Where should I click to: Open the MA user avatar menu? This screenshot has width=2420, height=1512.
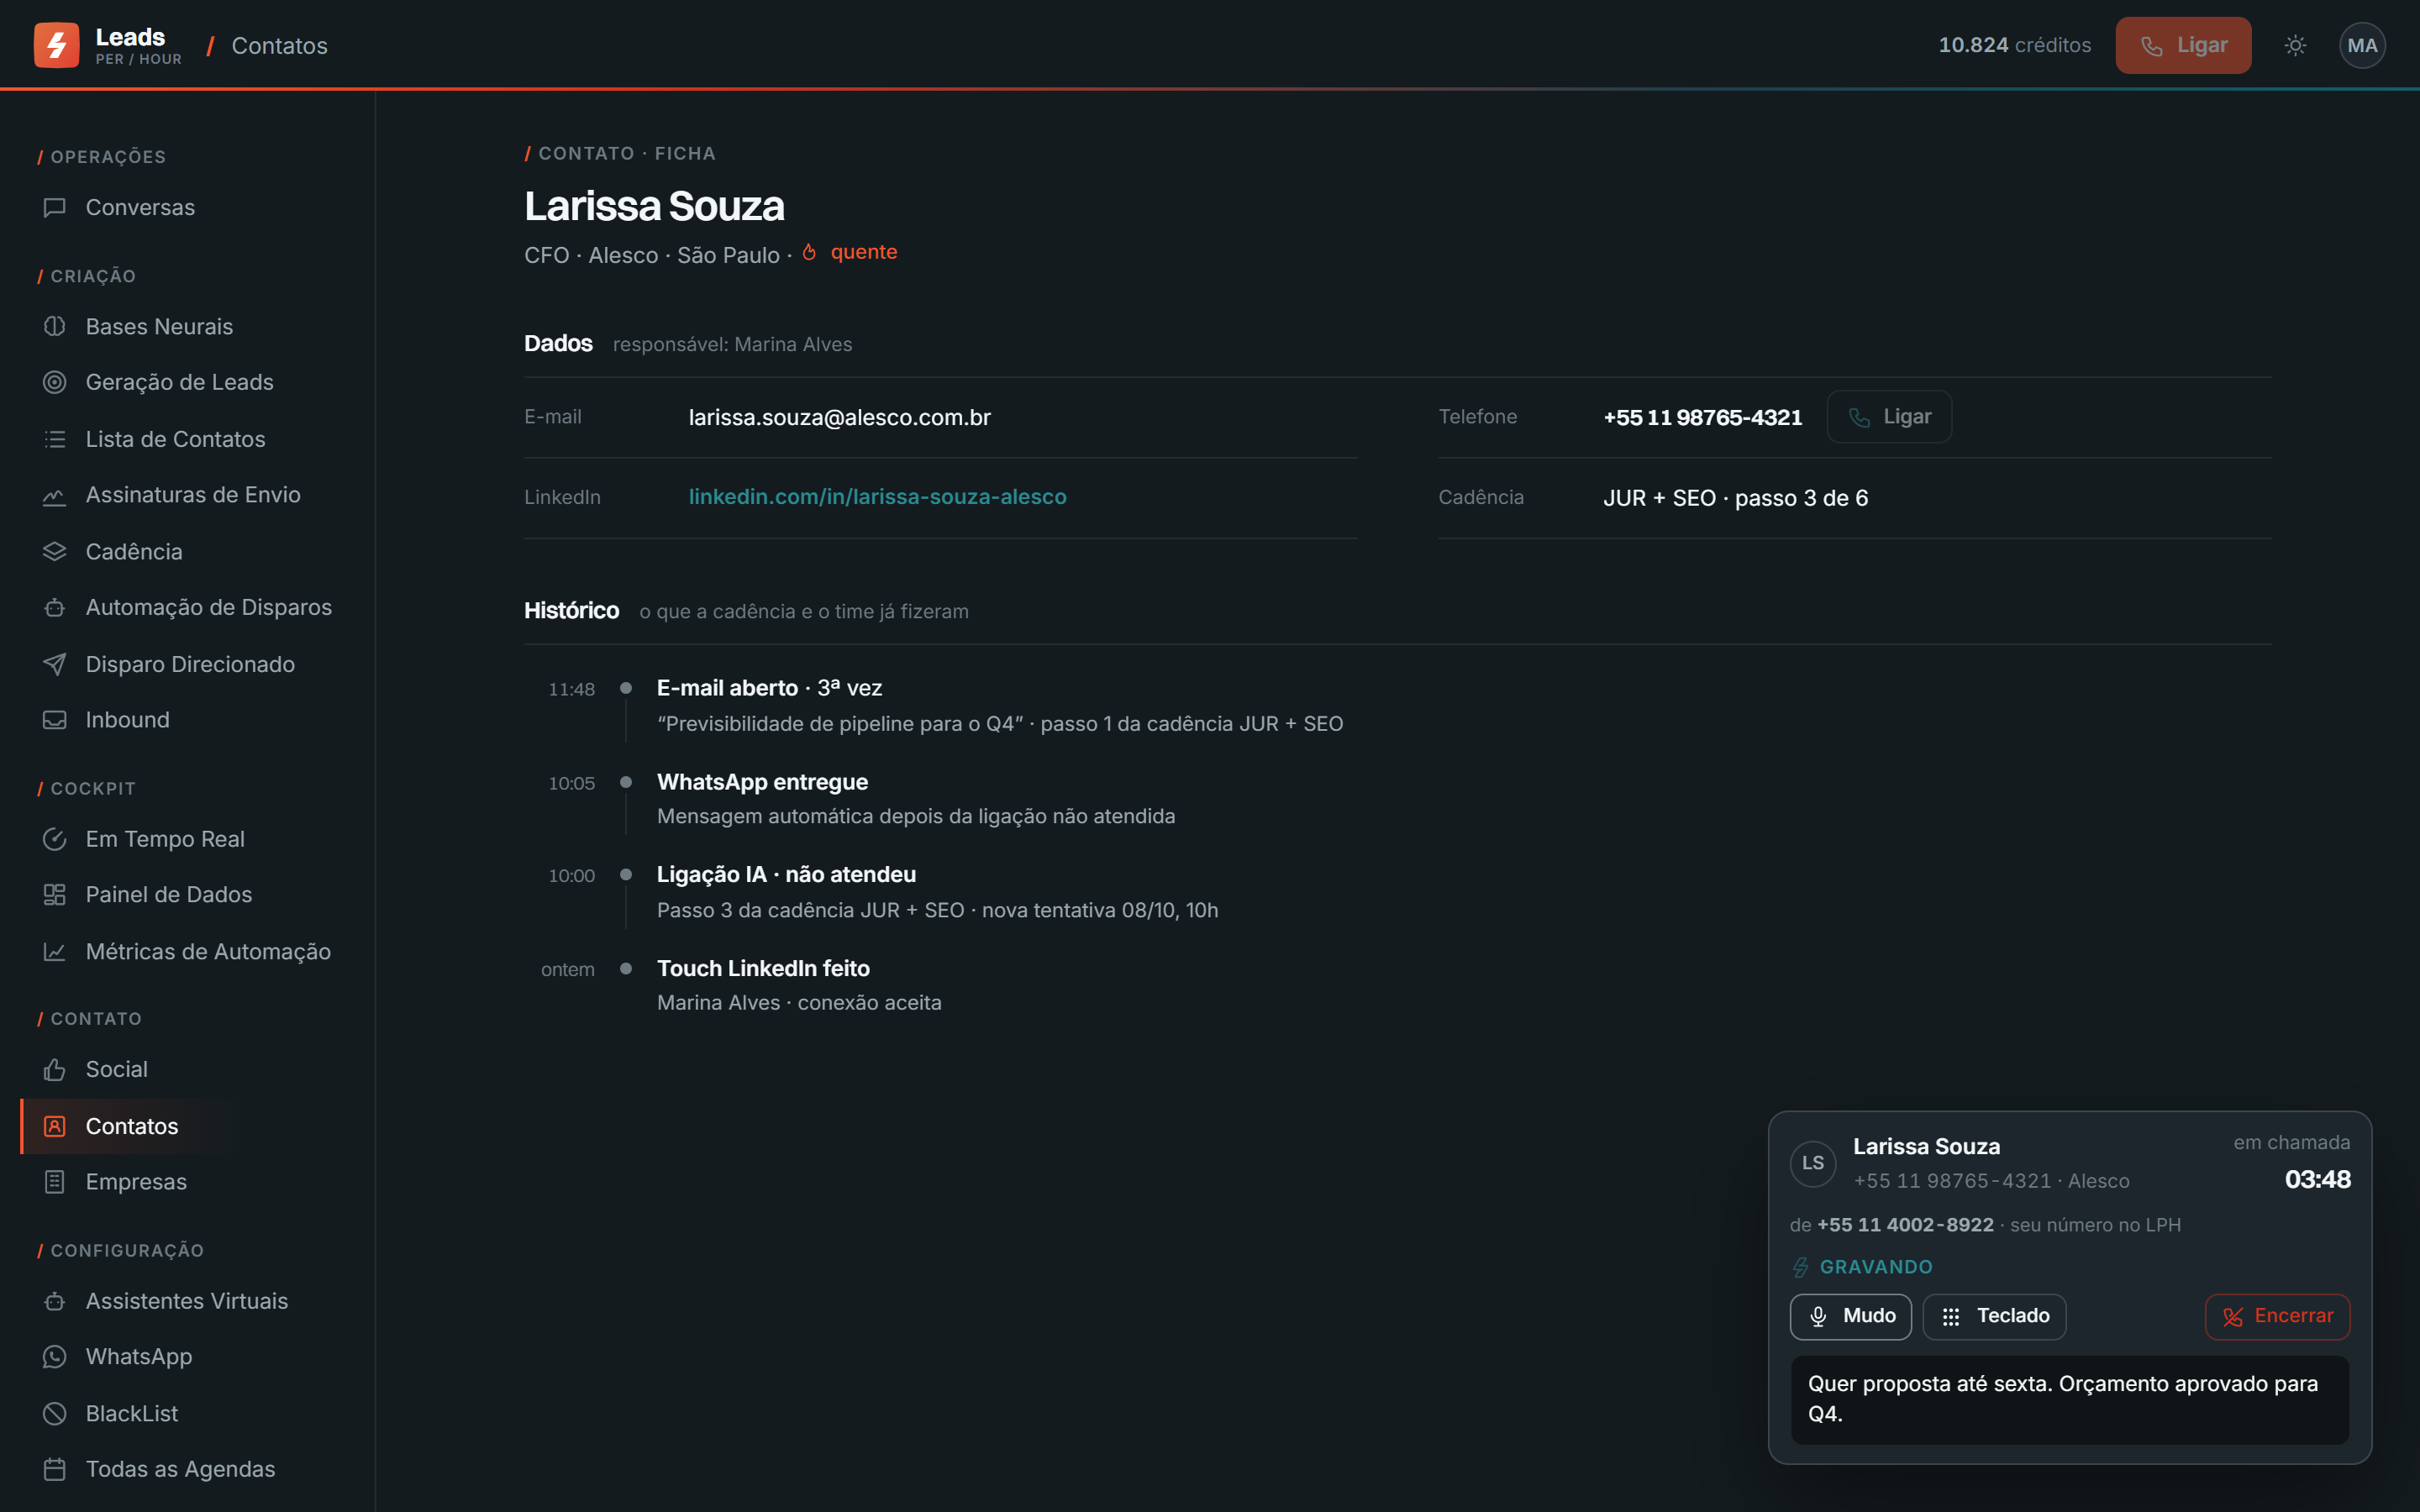pos(2362,45)
